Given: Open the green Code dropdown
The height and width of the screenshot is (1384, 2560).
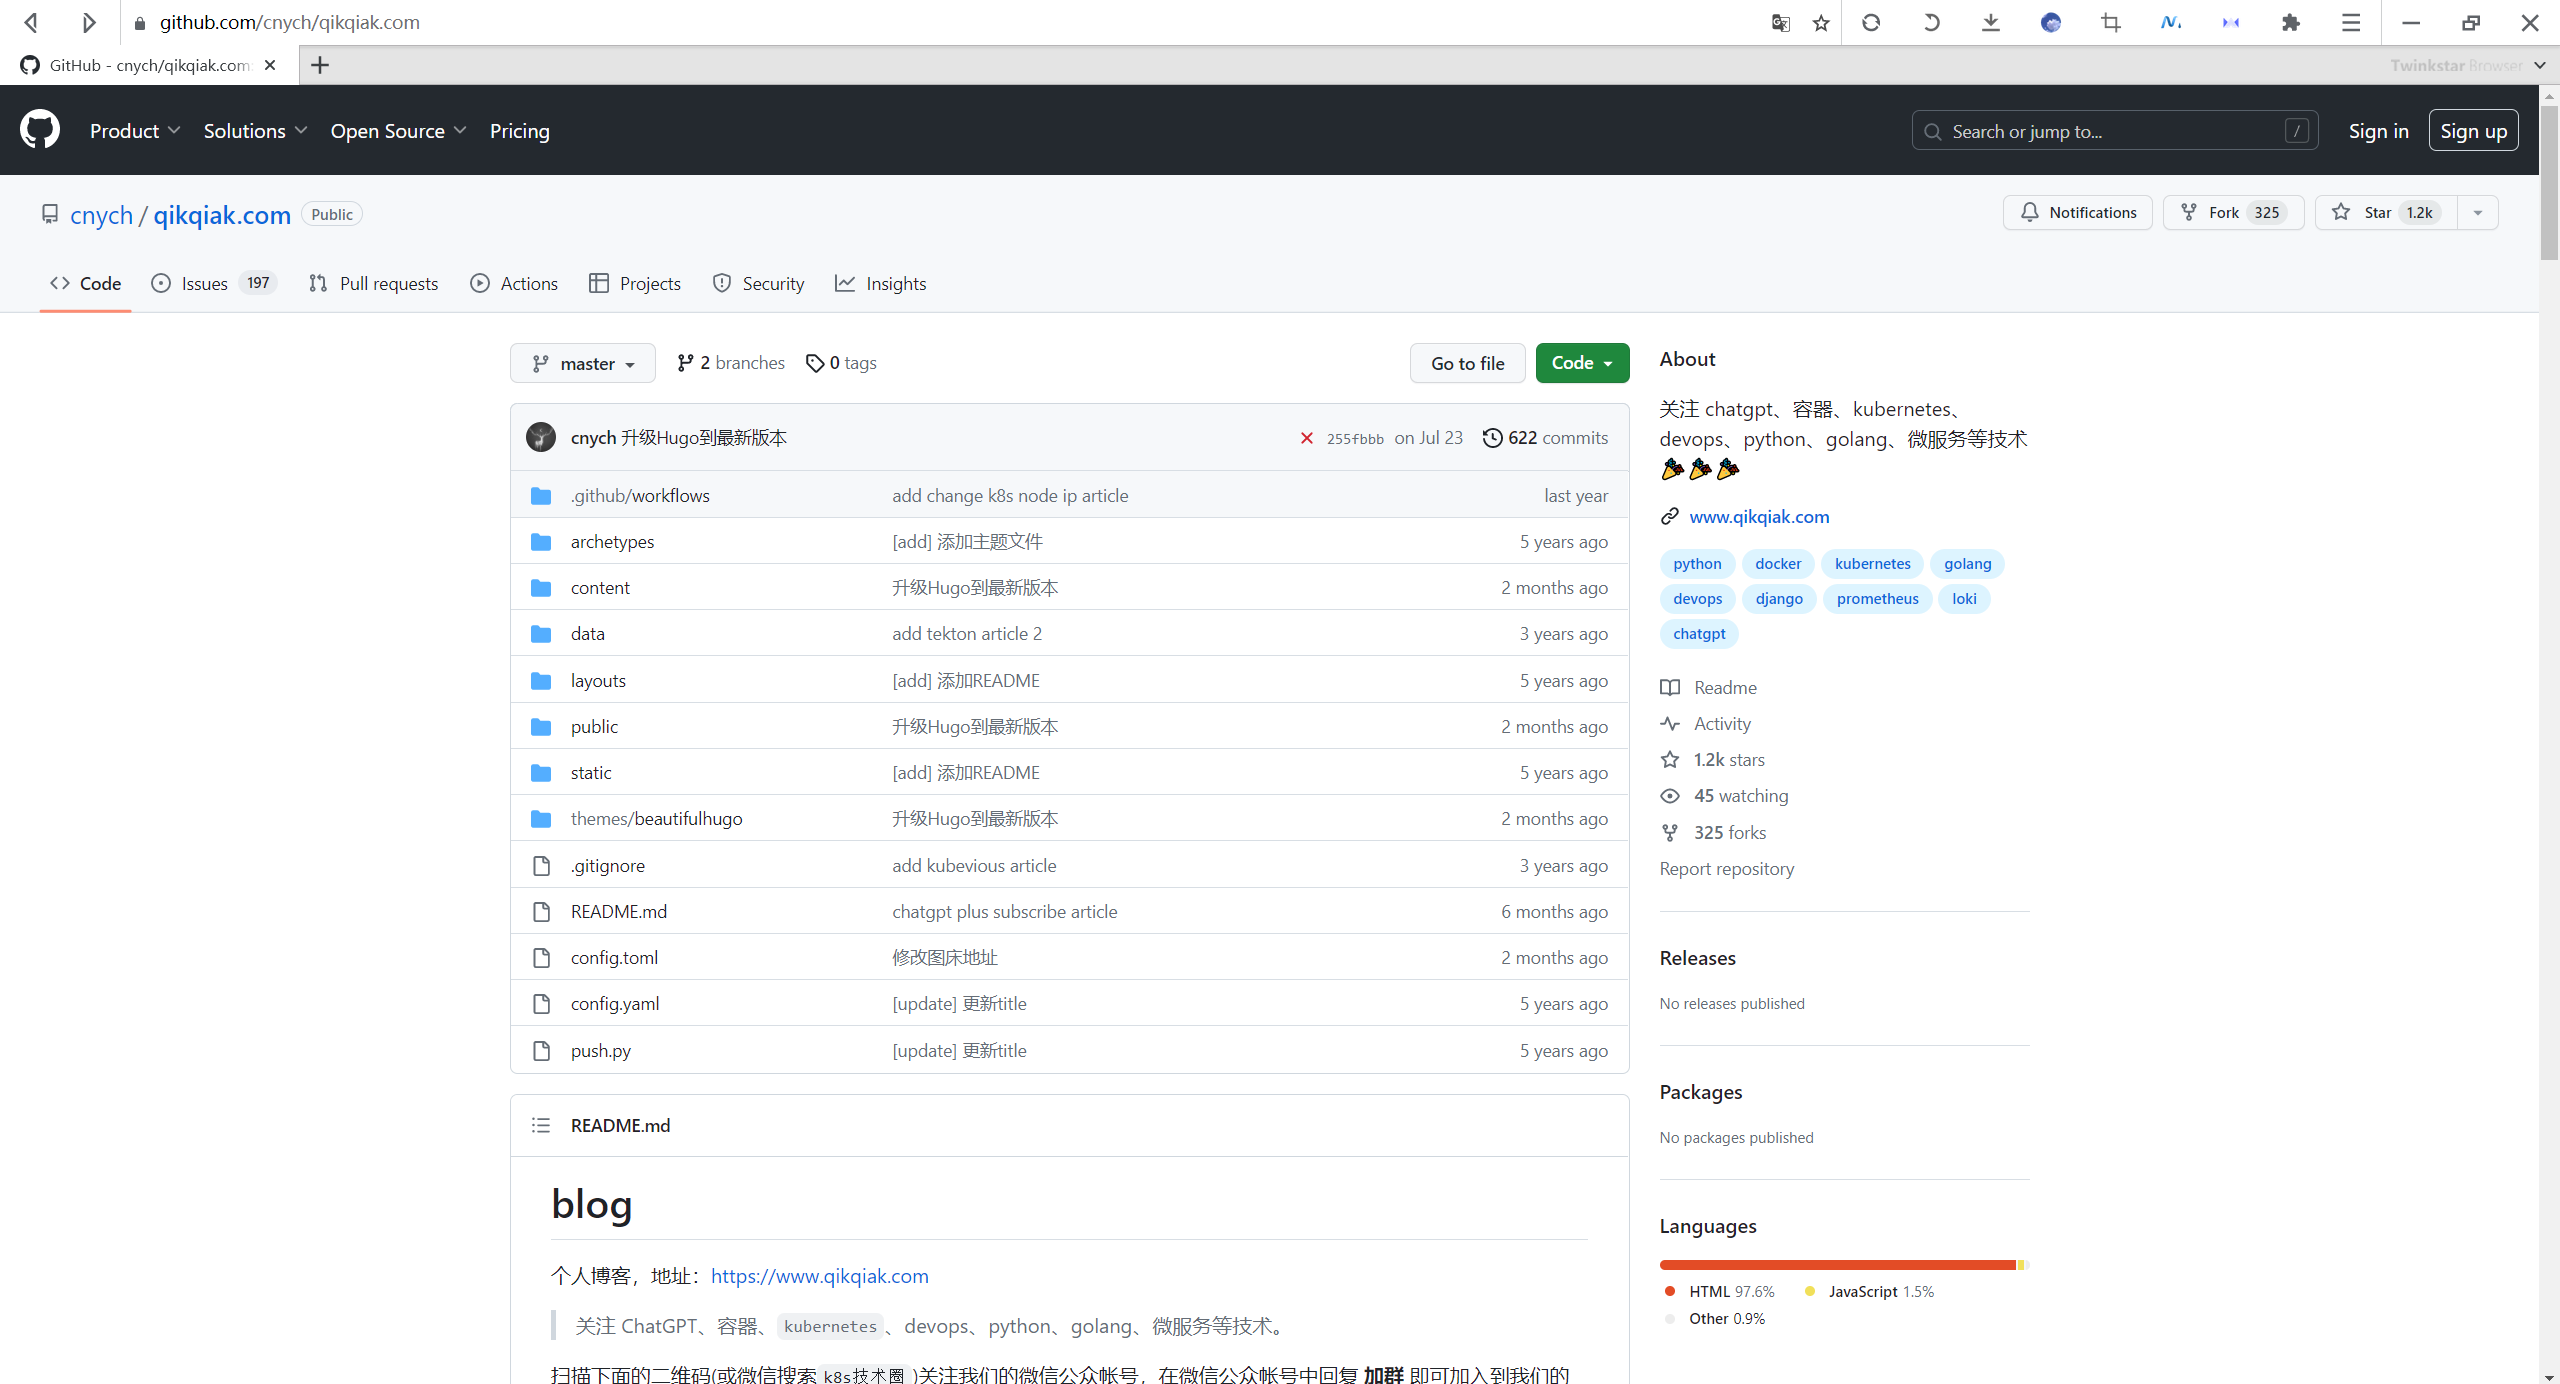Looking at the screenshot, I should 1582,363.
